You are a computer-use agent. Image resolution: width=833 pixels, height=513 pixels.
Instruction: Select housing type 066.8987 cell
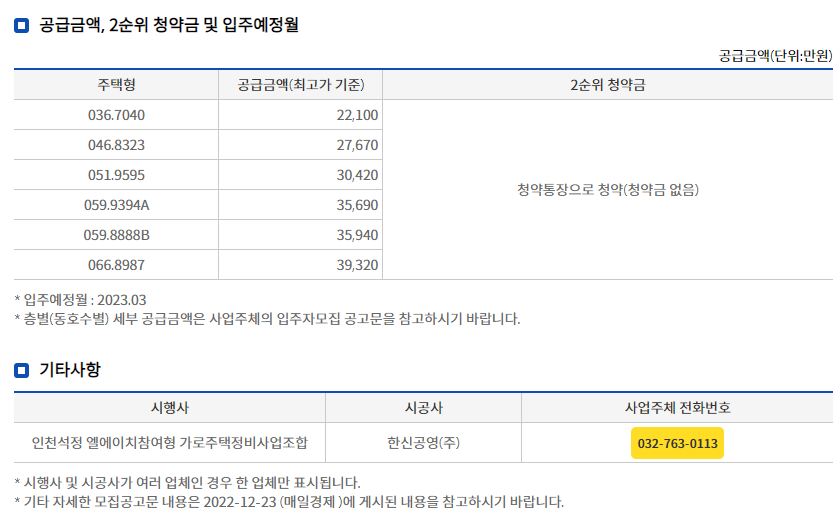116,265
